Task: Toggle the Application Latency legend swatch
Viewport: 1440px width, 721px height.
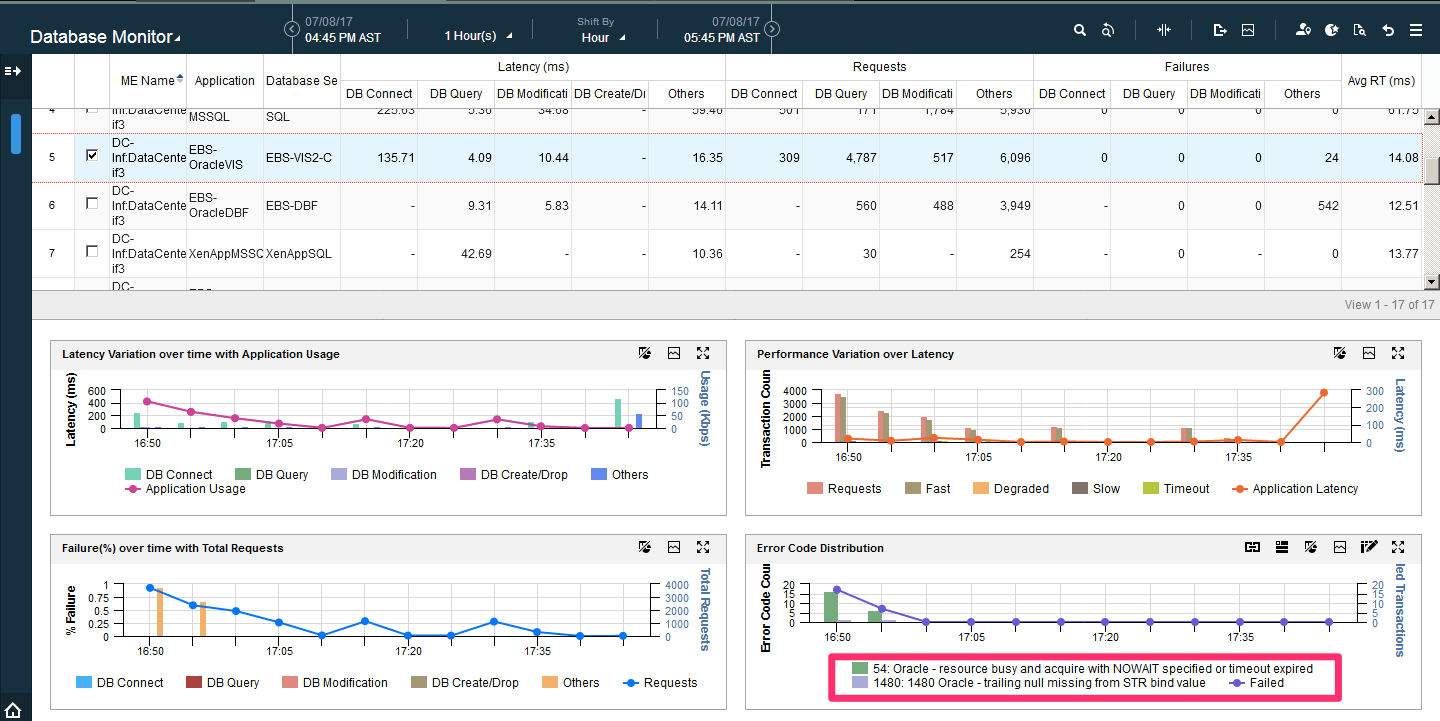Action: point(1240,489)
